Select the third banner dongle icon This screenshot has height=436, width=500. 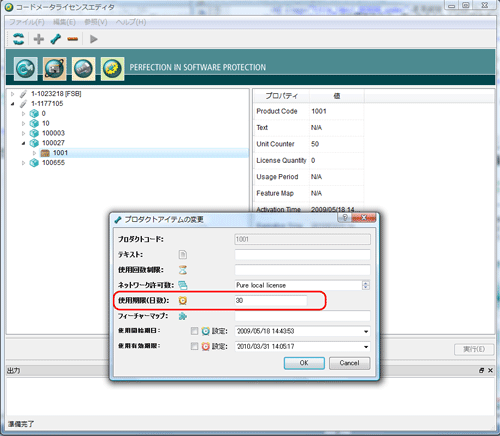pyautogui.click(x=84, y=69)
